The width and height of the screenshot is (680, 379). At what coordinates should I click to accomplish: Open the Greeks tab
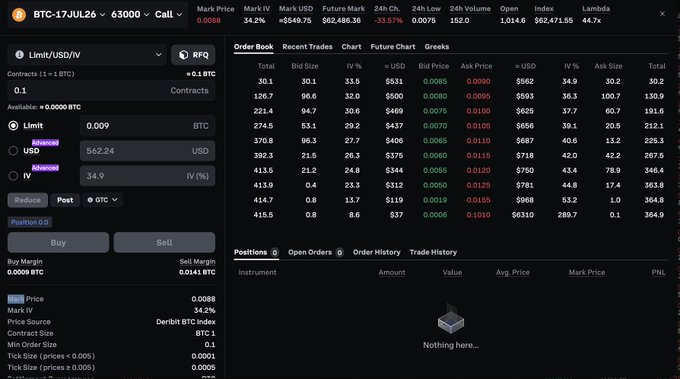(437, 47)
